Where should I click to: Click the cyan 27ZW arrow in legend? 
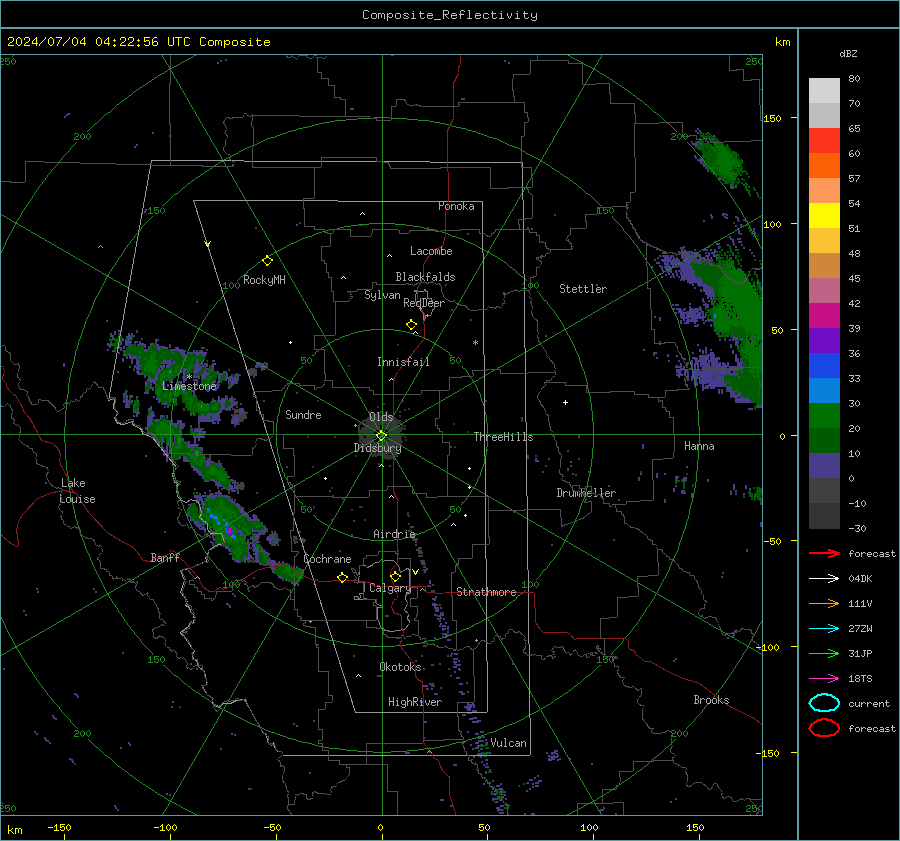click(x=824, y=629)
